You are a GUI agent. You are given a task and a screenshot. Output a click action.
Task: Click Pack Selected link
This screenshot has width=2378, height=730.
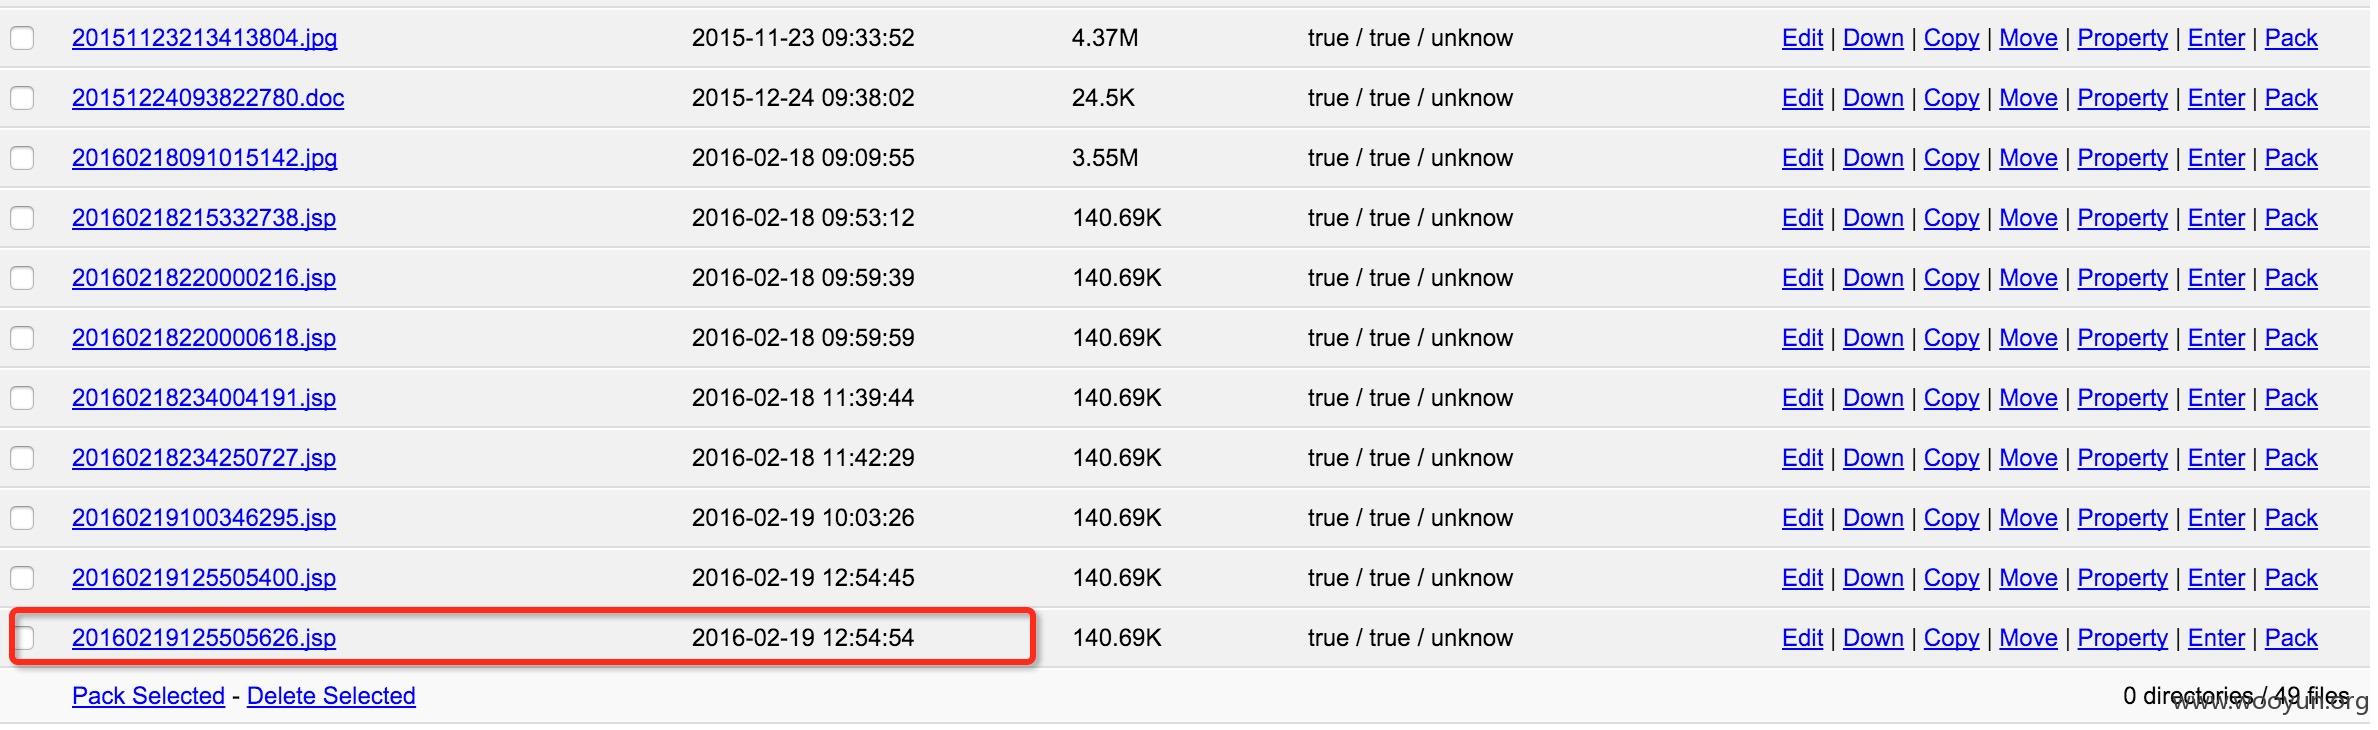(148, 696)
